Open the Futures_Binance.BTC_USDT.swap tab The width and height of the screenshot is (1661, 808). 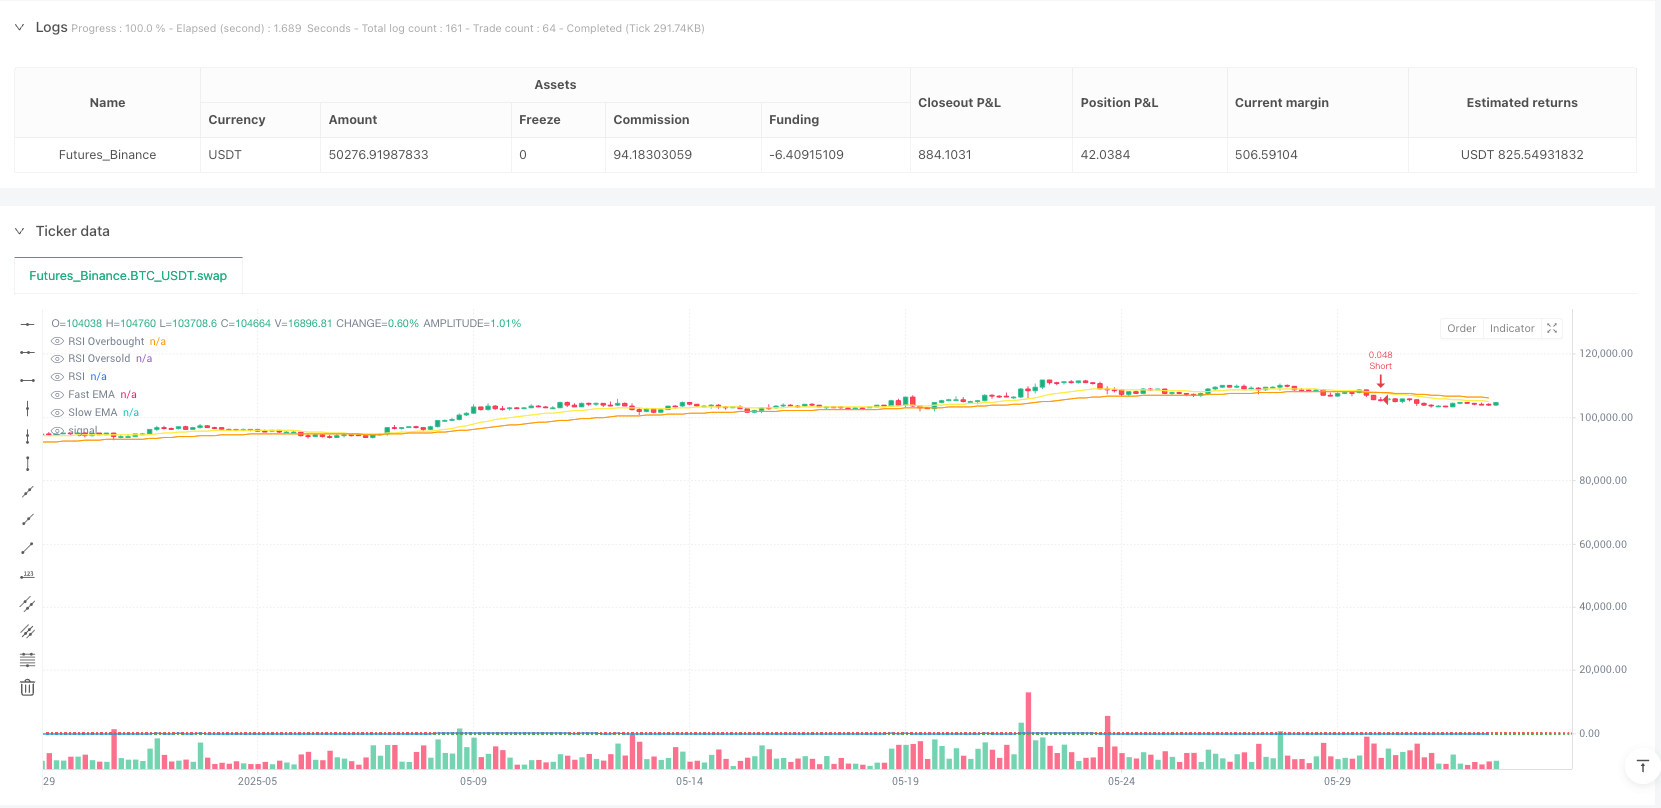pyautogui.click(x=128, y=276)
